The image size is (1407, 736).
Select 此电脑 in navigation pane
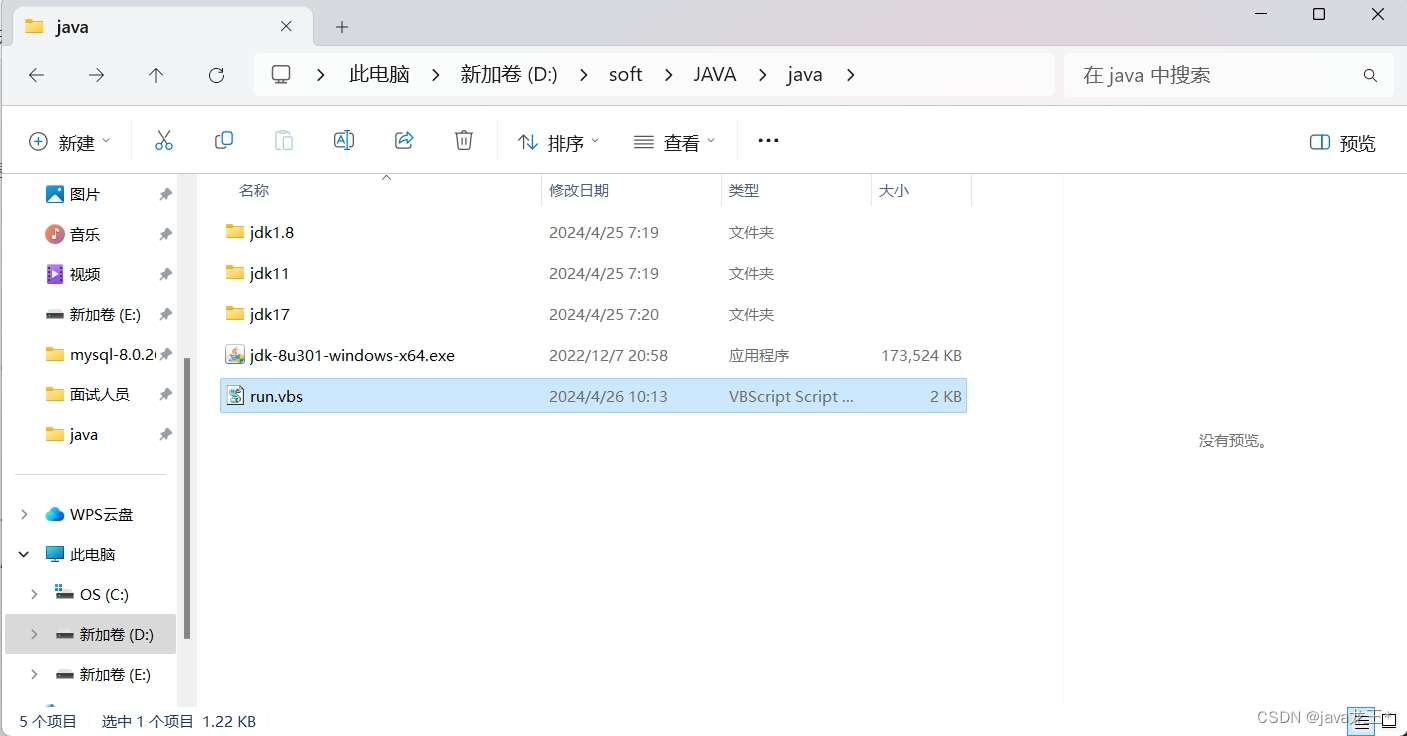[93, 554]
